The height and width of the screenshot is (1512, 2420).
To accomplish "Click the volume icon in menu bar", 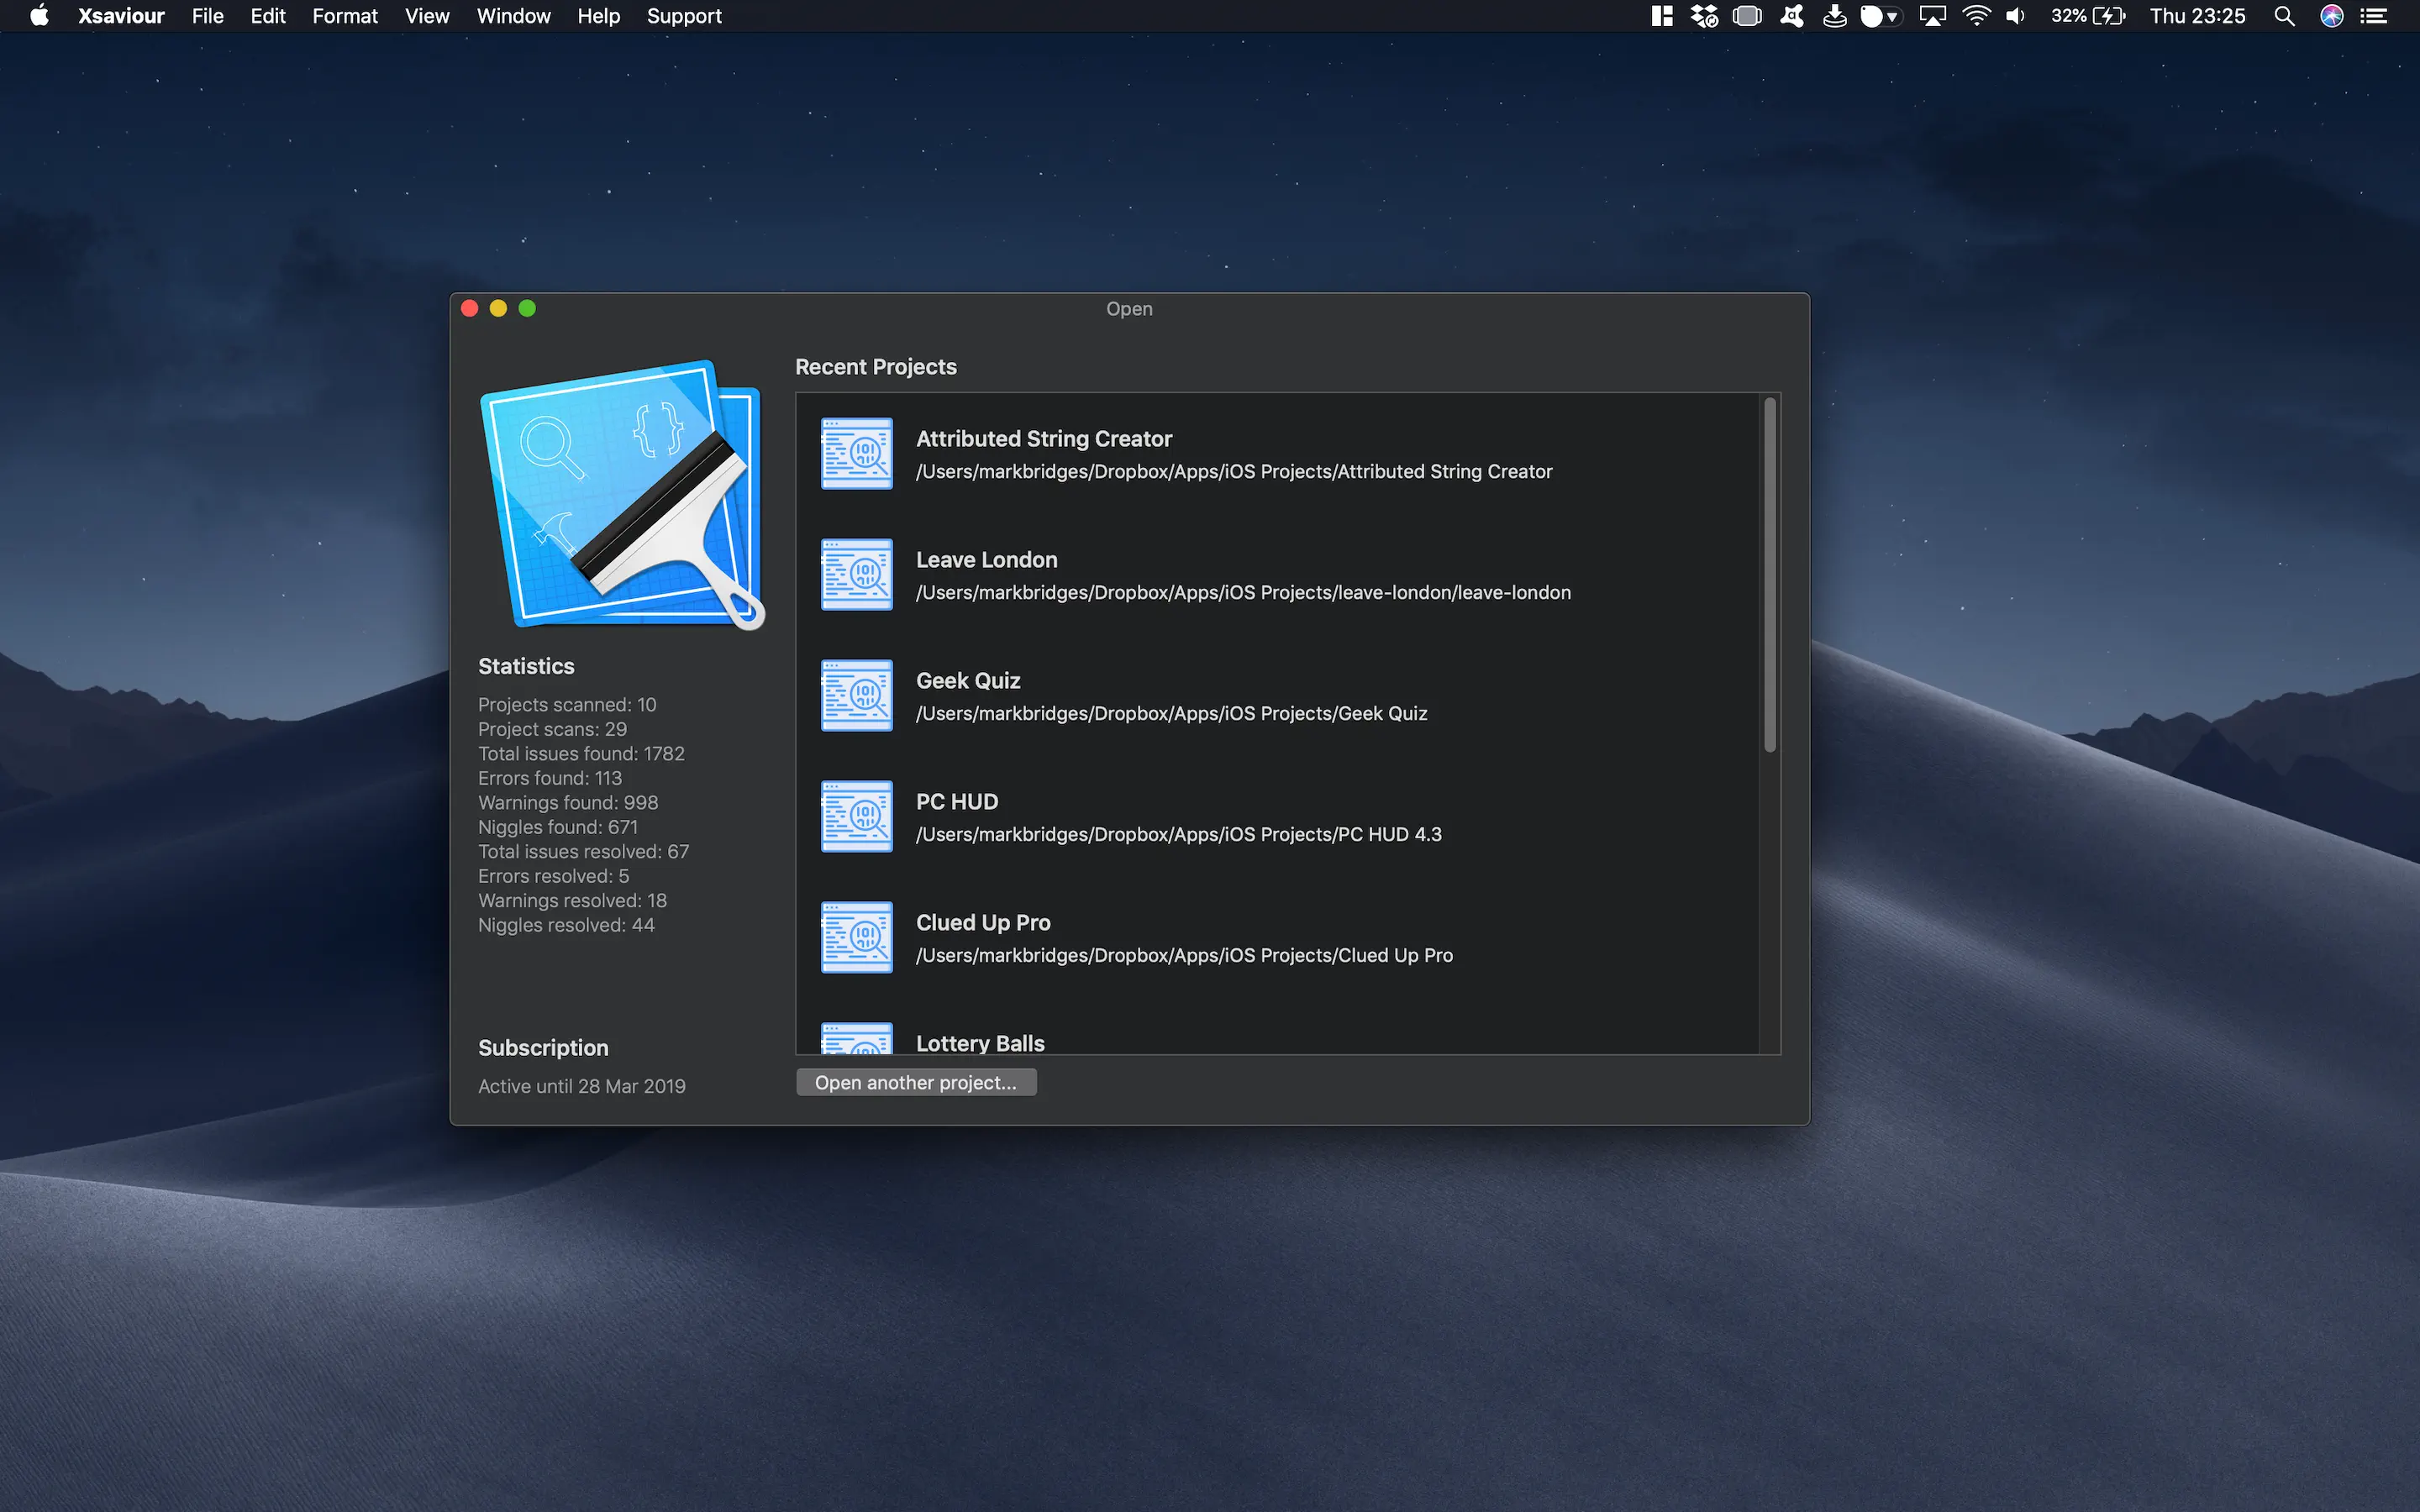I will (x=2015, y=16).
